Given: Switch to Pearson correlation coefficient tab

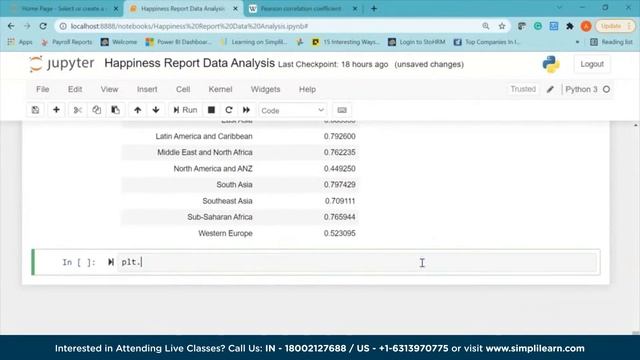Looking at the screenshot, I should coord(301,9).
